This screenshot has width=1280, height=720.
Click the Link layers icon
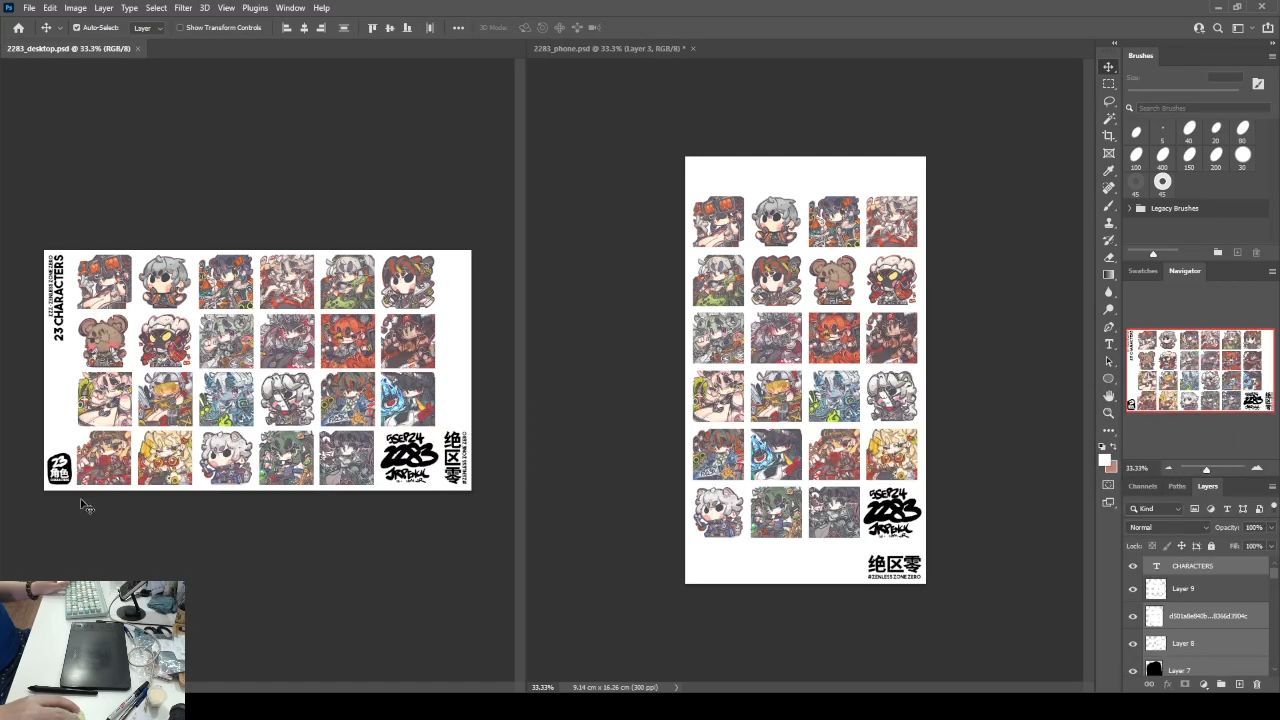click(1149, 684)
